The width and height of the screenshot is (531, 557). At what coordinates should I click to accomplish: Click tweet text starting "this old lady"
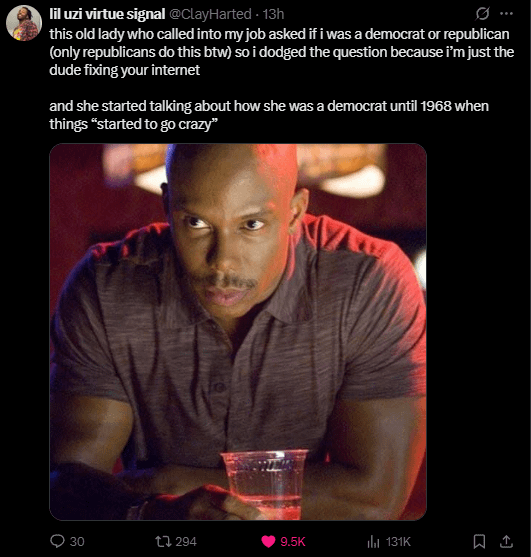pyautogui.click(x=282, y=52)
